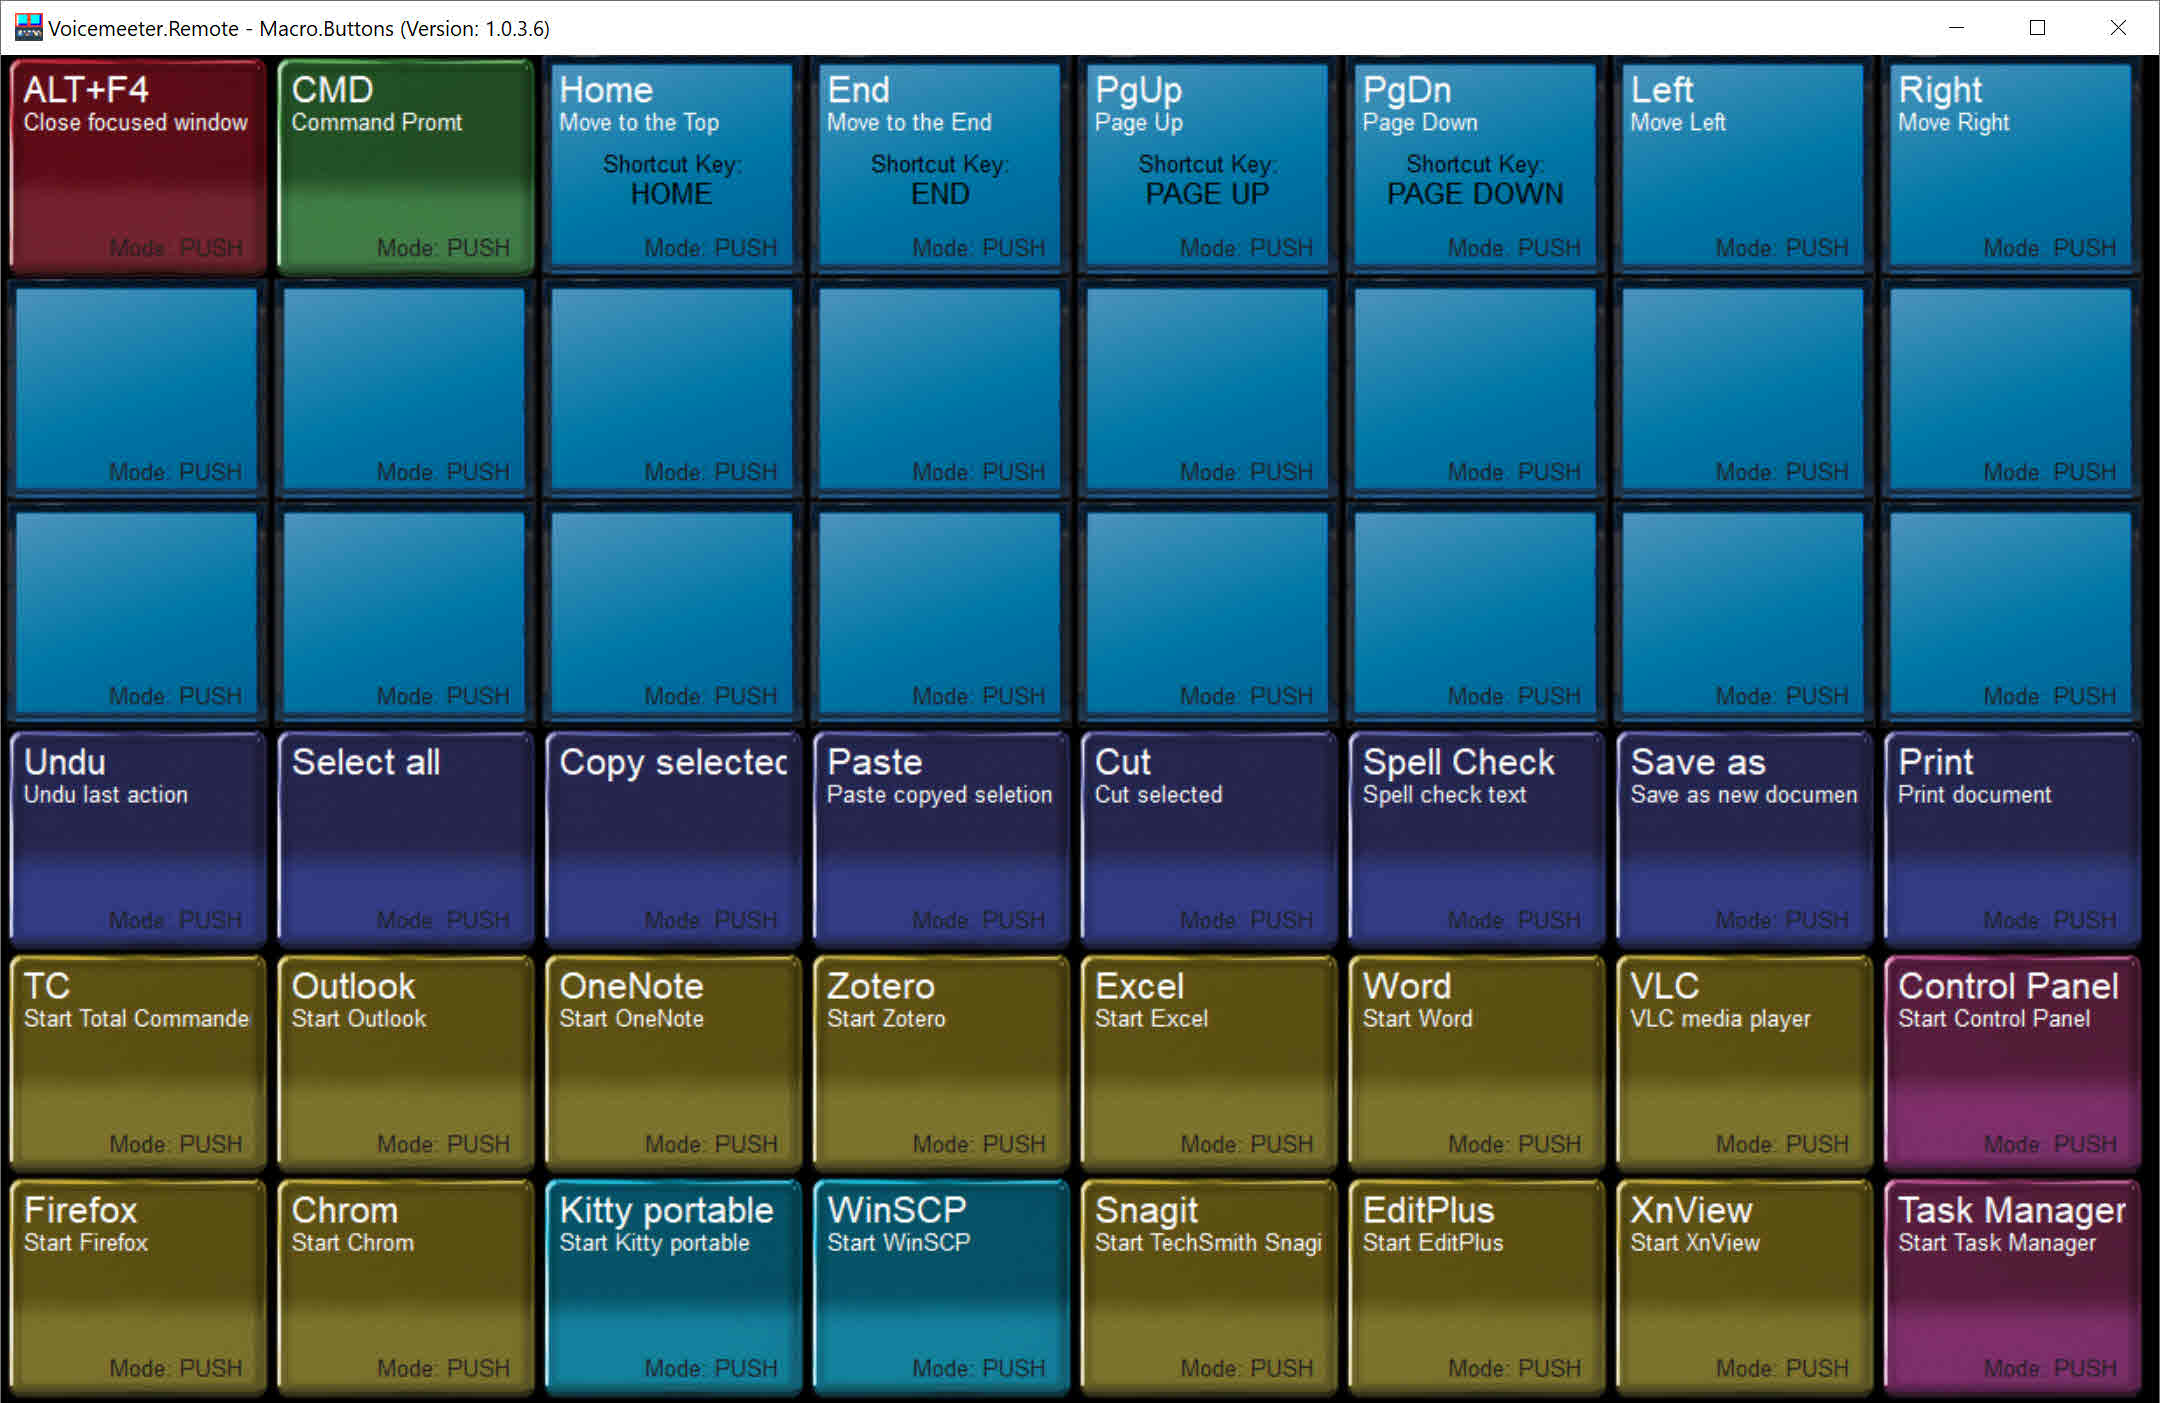The height and width of the screenshot is (1403, 2160).
Task: Close the Macro.Buttons window
Action: pos(2118,28)
